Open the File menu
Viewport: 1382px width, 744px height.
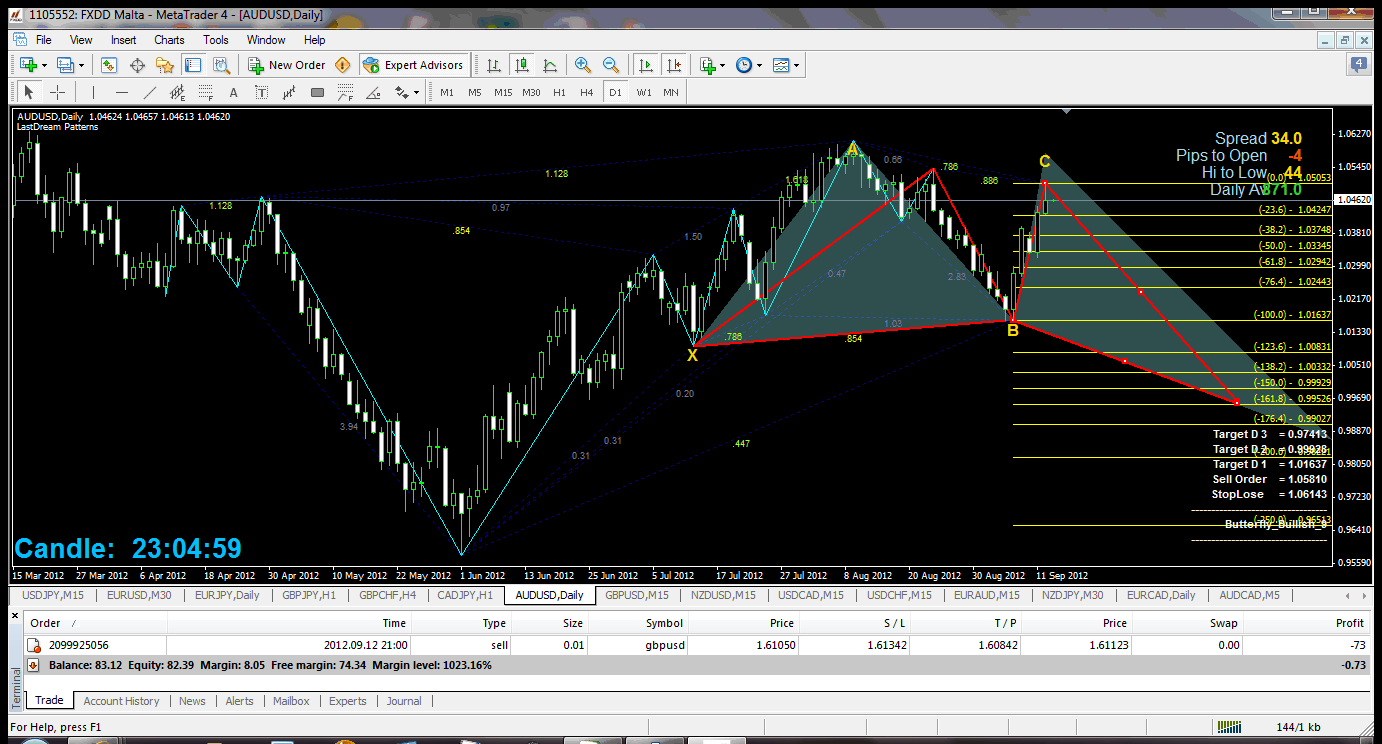[44, 40]
